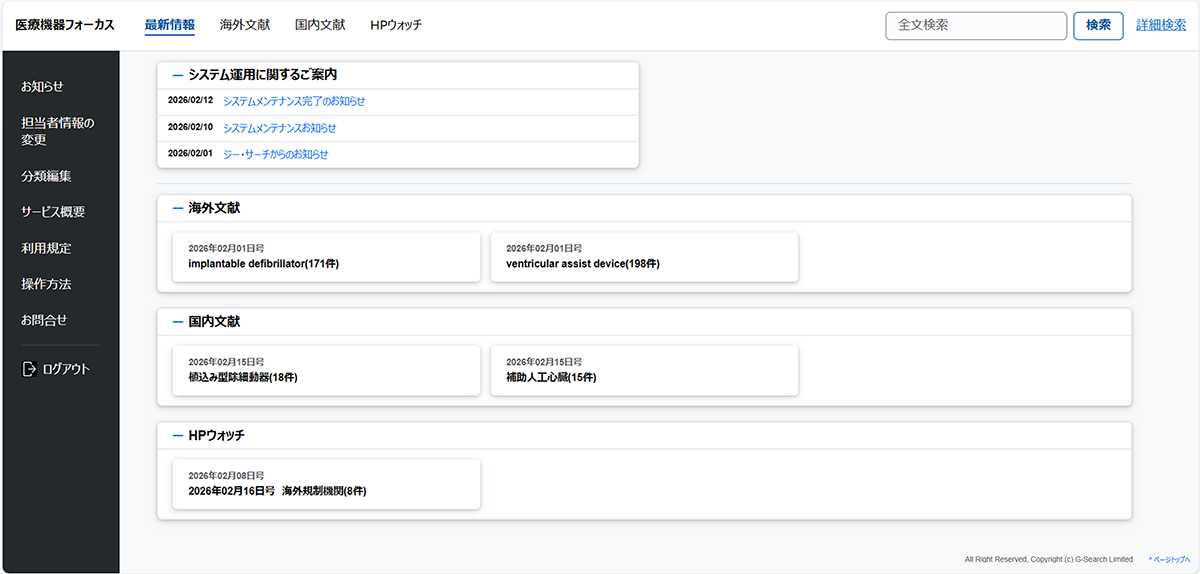Select 担当者情報の変更 in sidebar

point(58,131)
